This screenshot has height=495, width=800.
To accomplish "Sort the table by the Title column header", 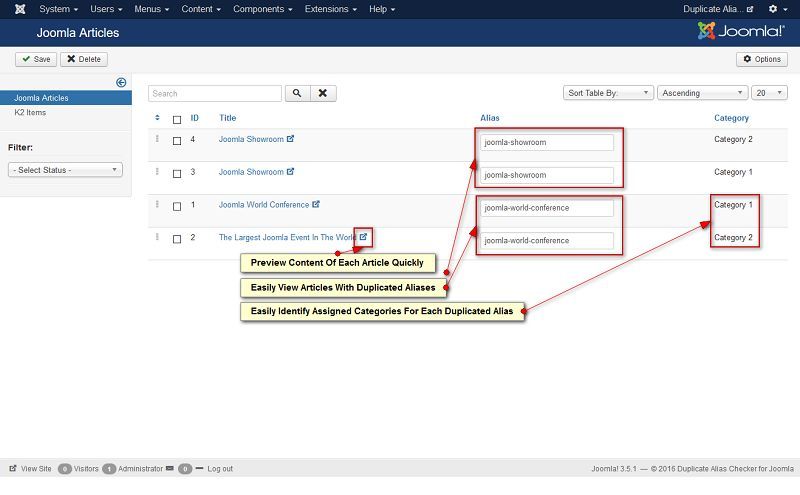I will [x=228, y=118].
